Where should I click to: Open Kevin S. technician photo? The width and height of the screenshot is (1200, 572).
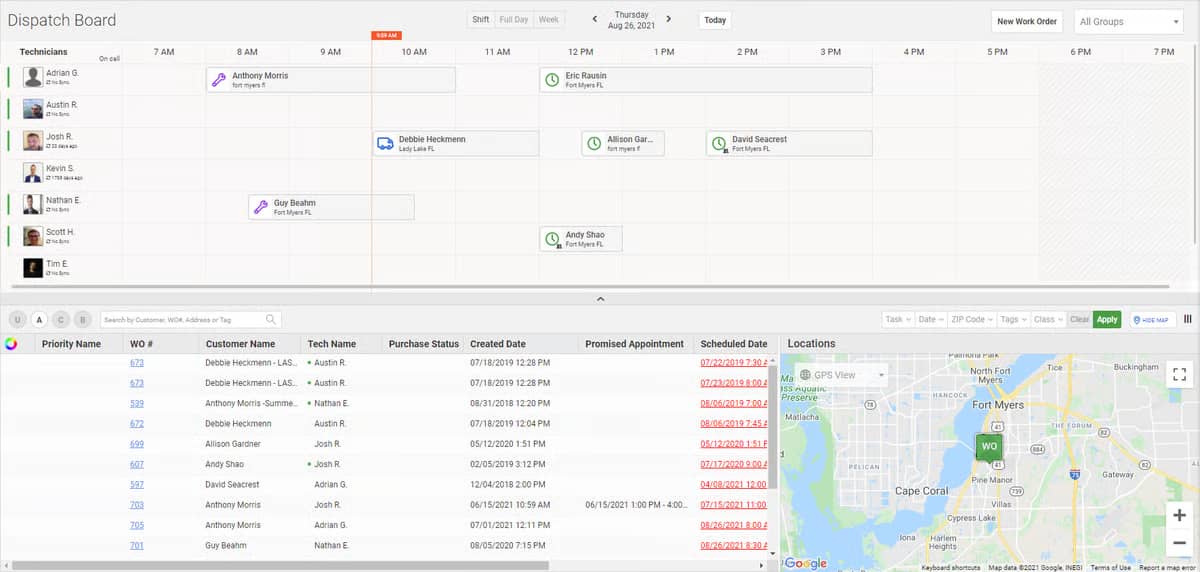tap(33, 173)
